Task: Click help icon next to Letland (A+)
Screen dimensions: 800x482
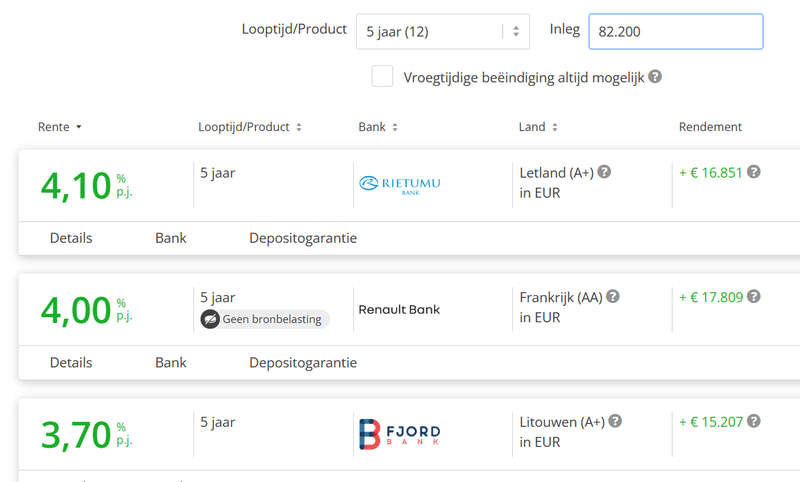Action: tap(604, 172)
